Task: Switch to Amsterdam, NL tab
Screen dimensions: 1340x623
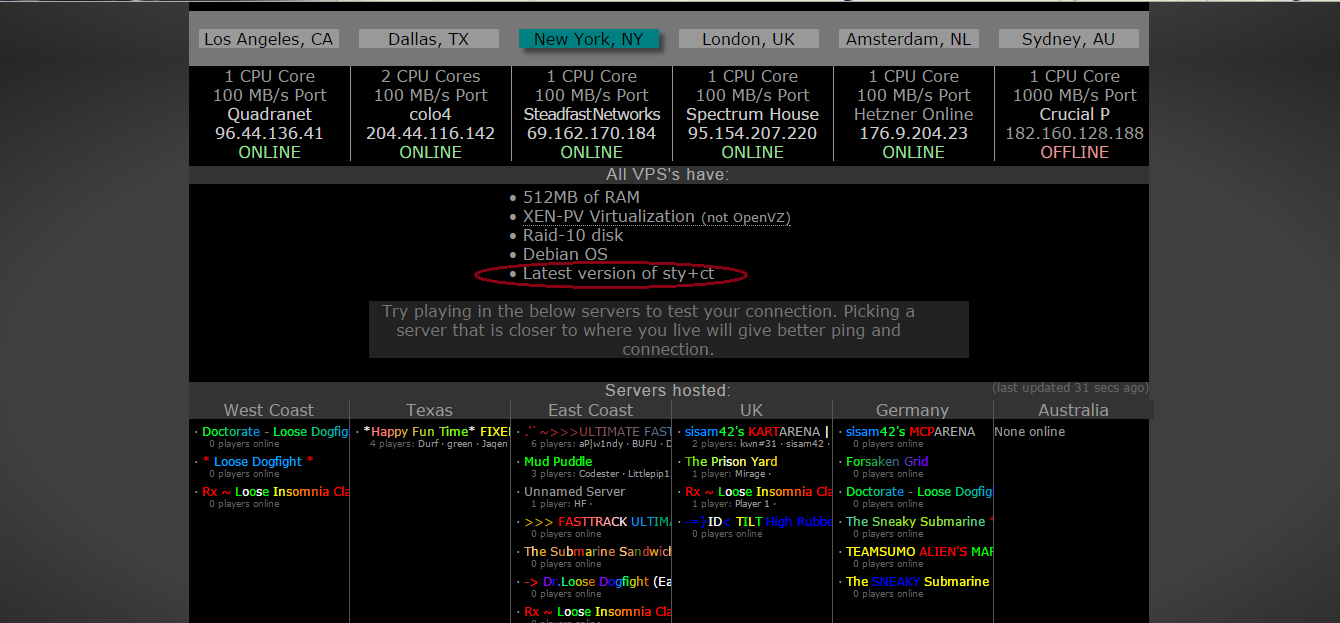Action: tap(909, 39)
